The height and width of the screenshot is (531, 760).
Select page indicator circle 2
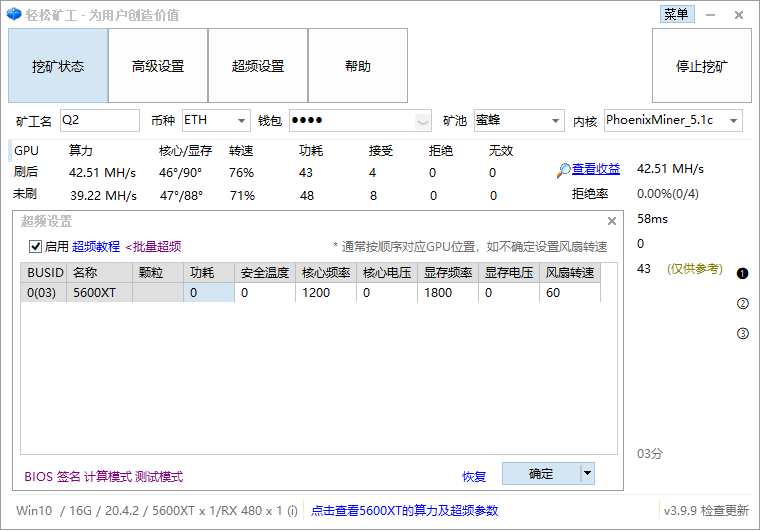click(742, 304)
